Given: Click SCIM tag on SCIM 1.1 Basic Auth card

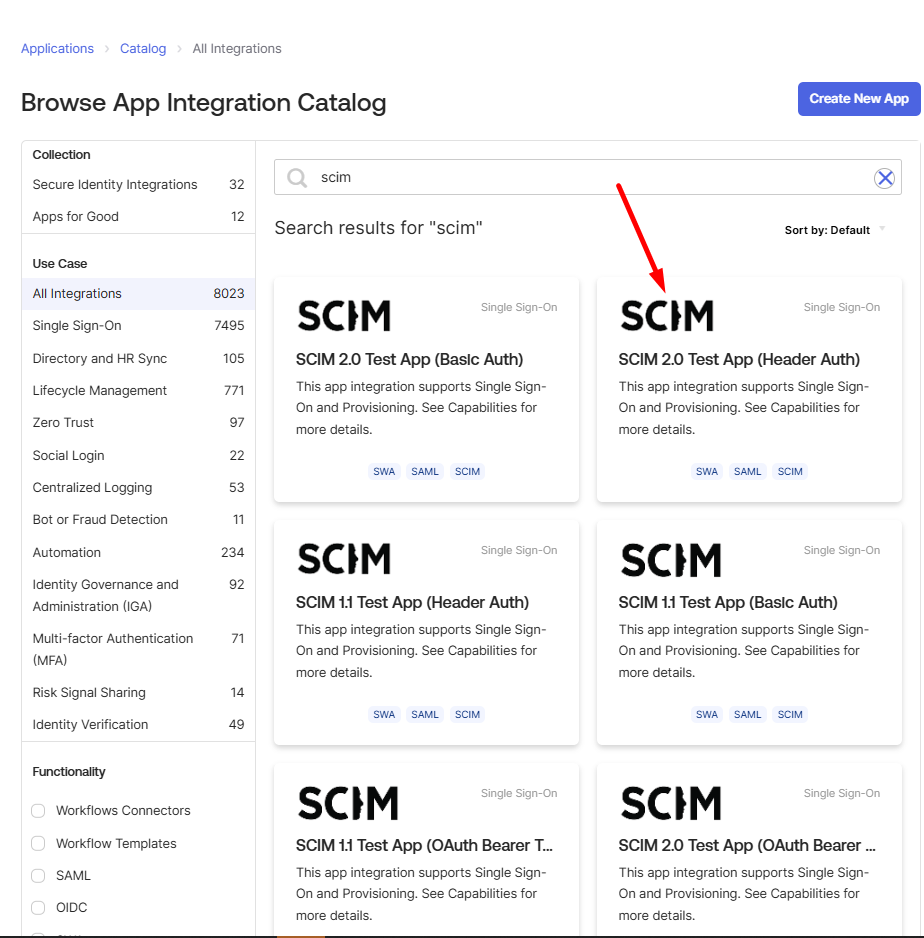Looking at the screenshot, I should [x=790, y=714].
